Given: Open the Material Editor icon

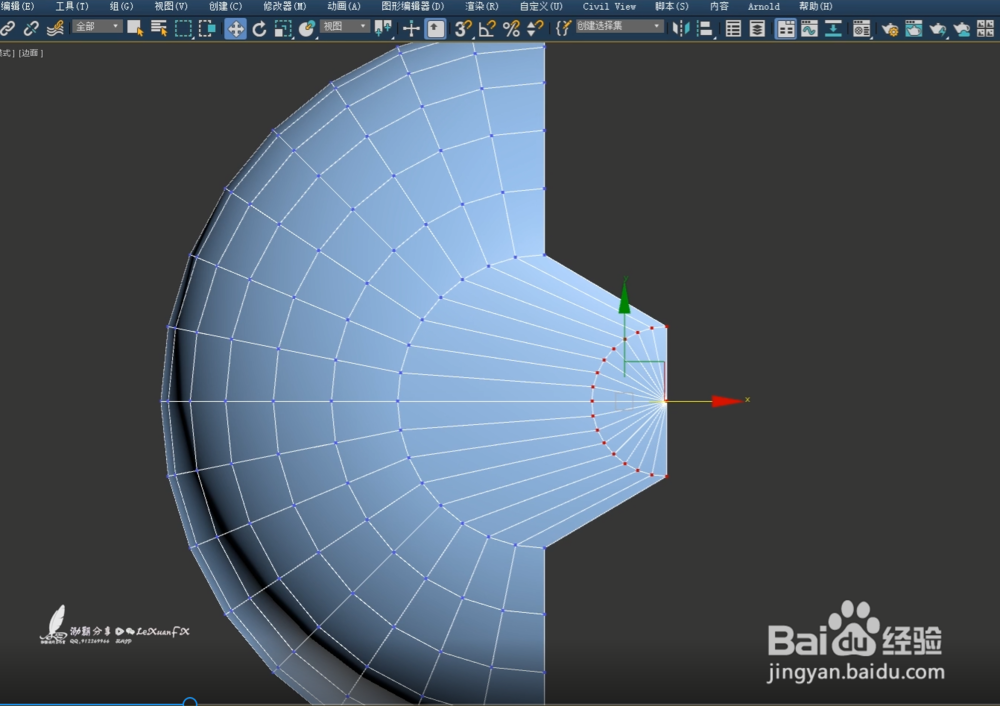Looking at the screenshot, I should pos(862,28).
